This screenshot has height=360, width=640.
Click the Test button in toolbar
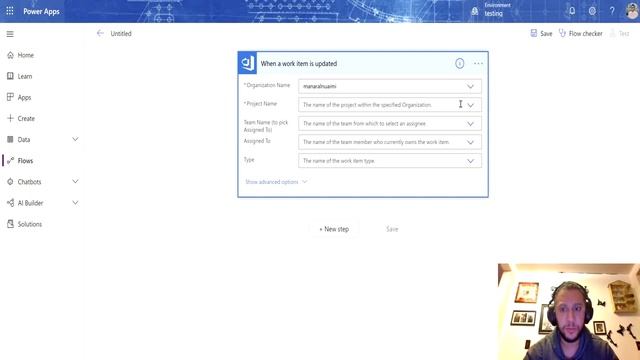620,33
